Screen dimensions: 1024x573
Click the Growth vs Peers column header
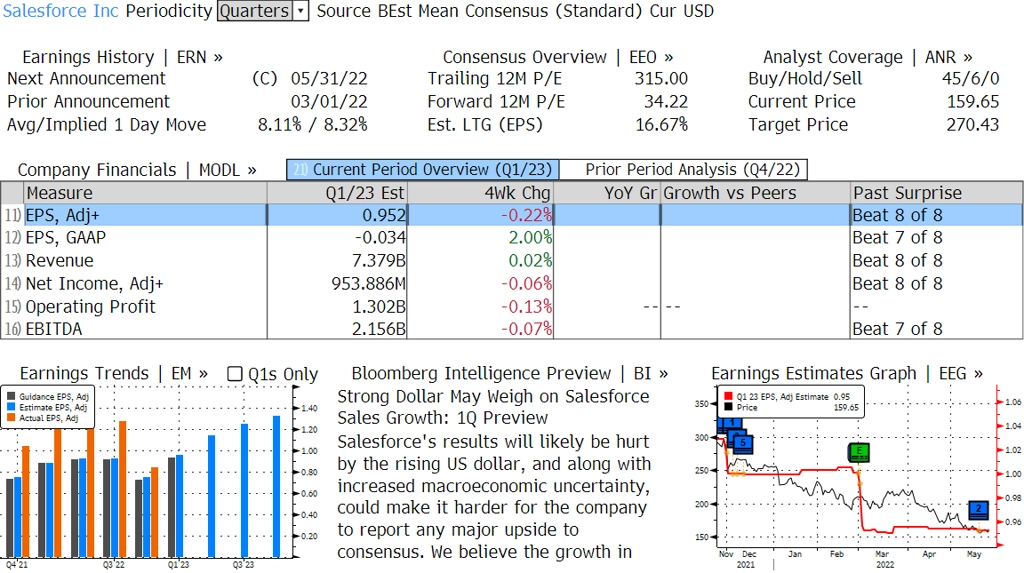click(x=755, y=193)
